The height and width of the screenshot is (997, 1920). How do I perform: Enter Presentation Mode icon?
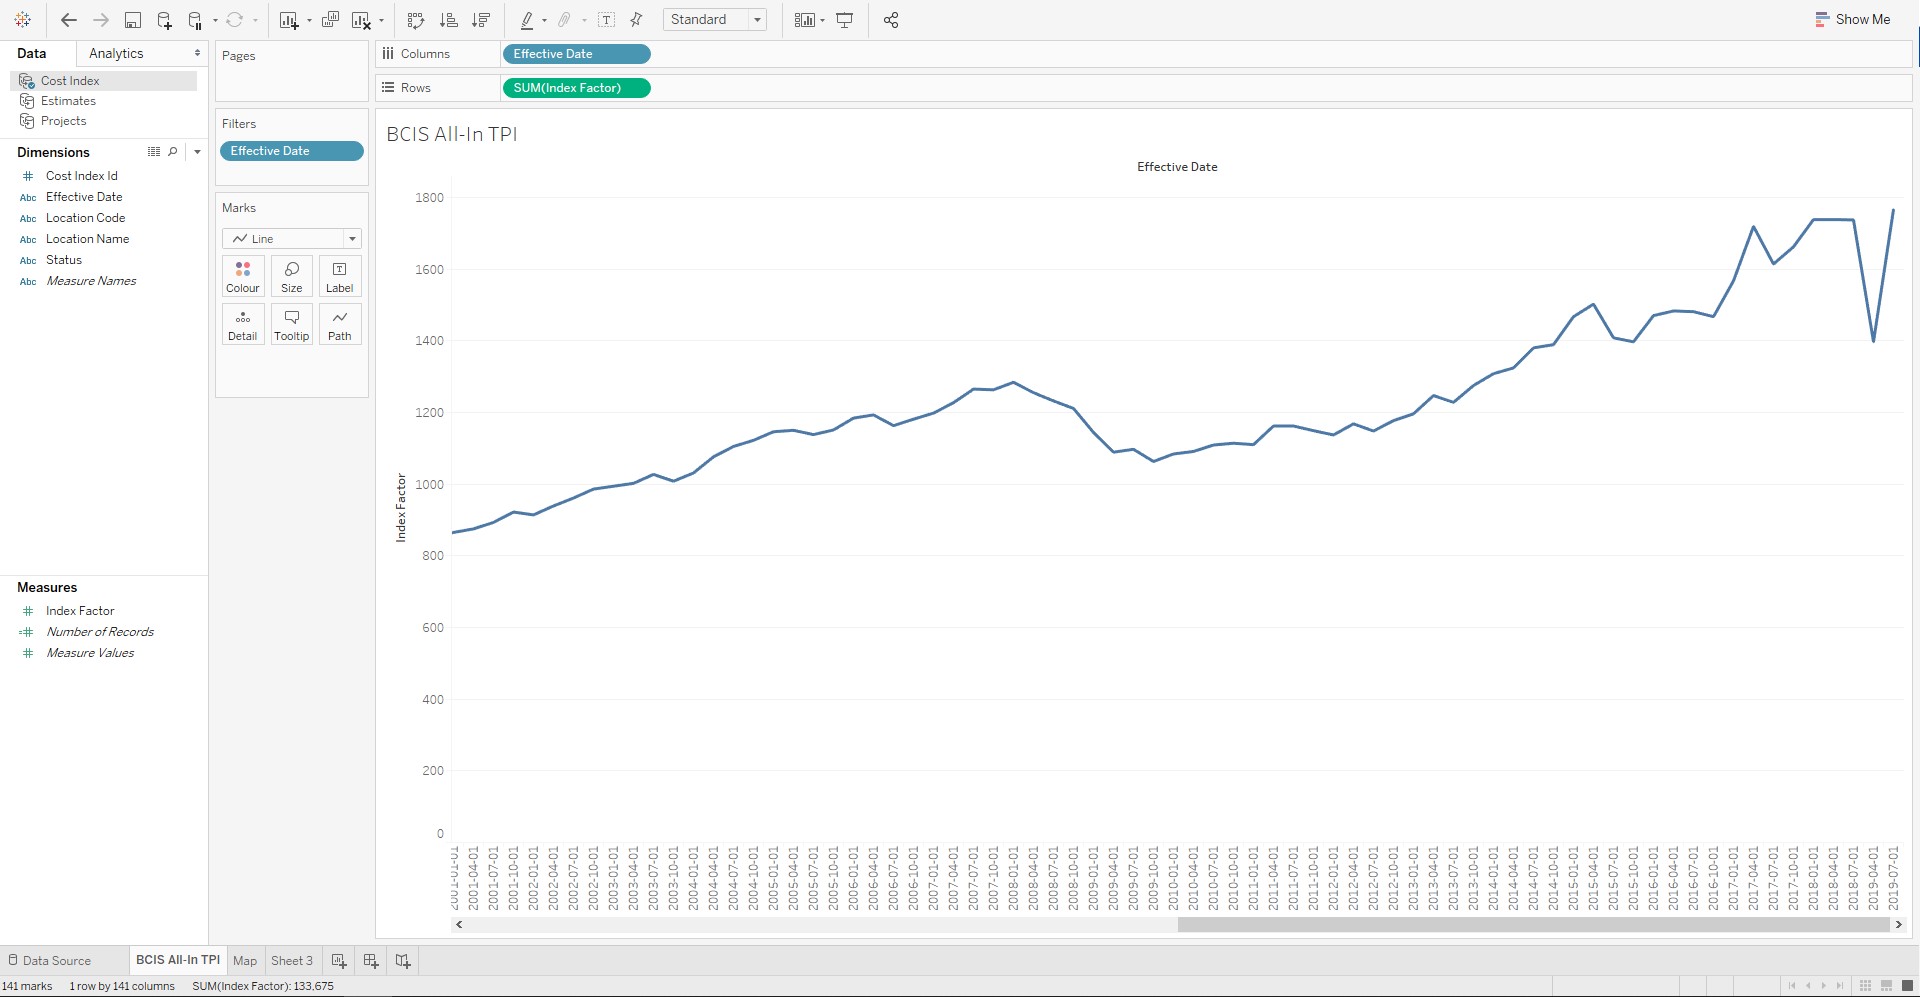(x=845, y=20)
